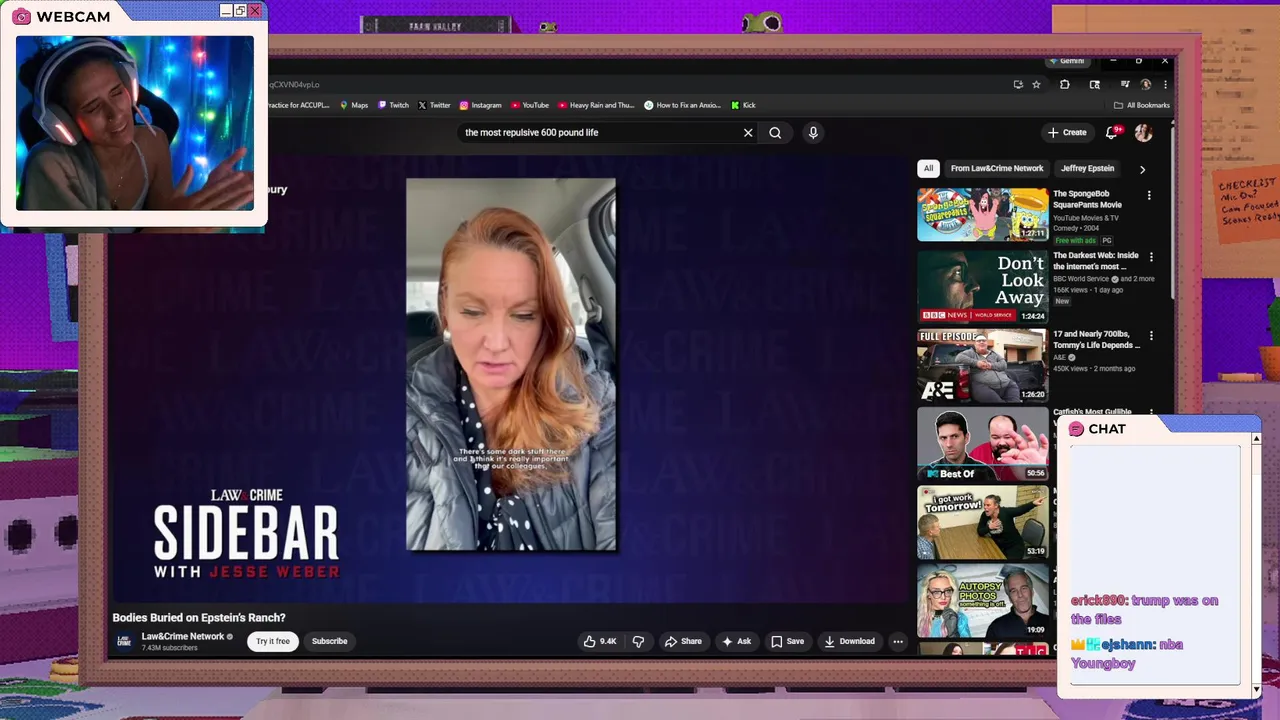Open The Darkest Web BBC video thumbnail
The width and height of the screenshot is (1280, 720).
tap(982, 286)
